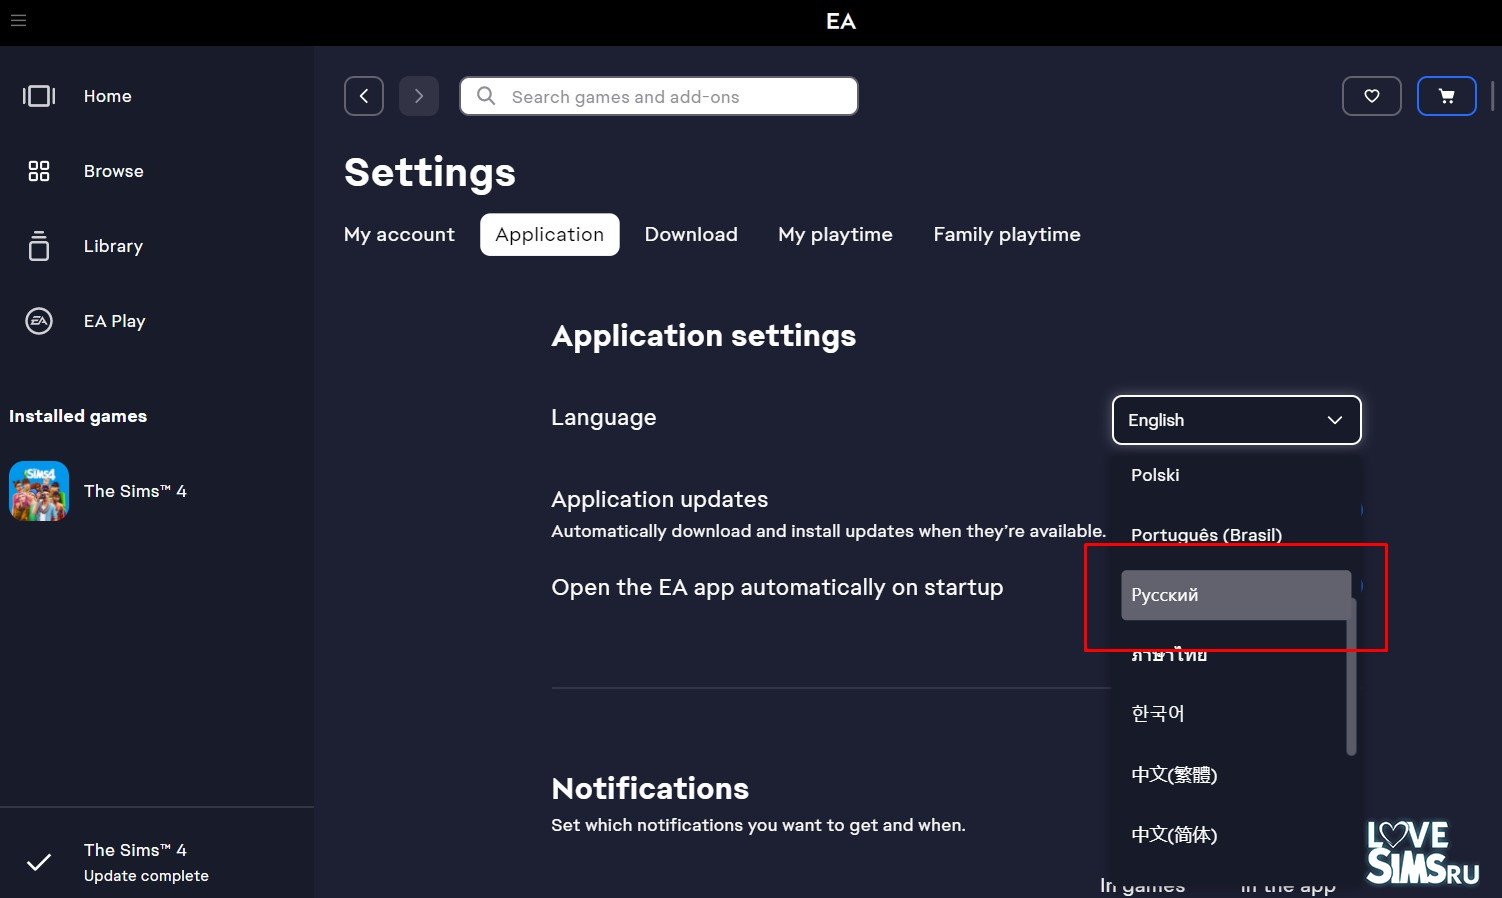Switch to the Family playtime tab
This screenshot has width=1502, height=898.
(1007, 234)
